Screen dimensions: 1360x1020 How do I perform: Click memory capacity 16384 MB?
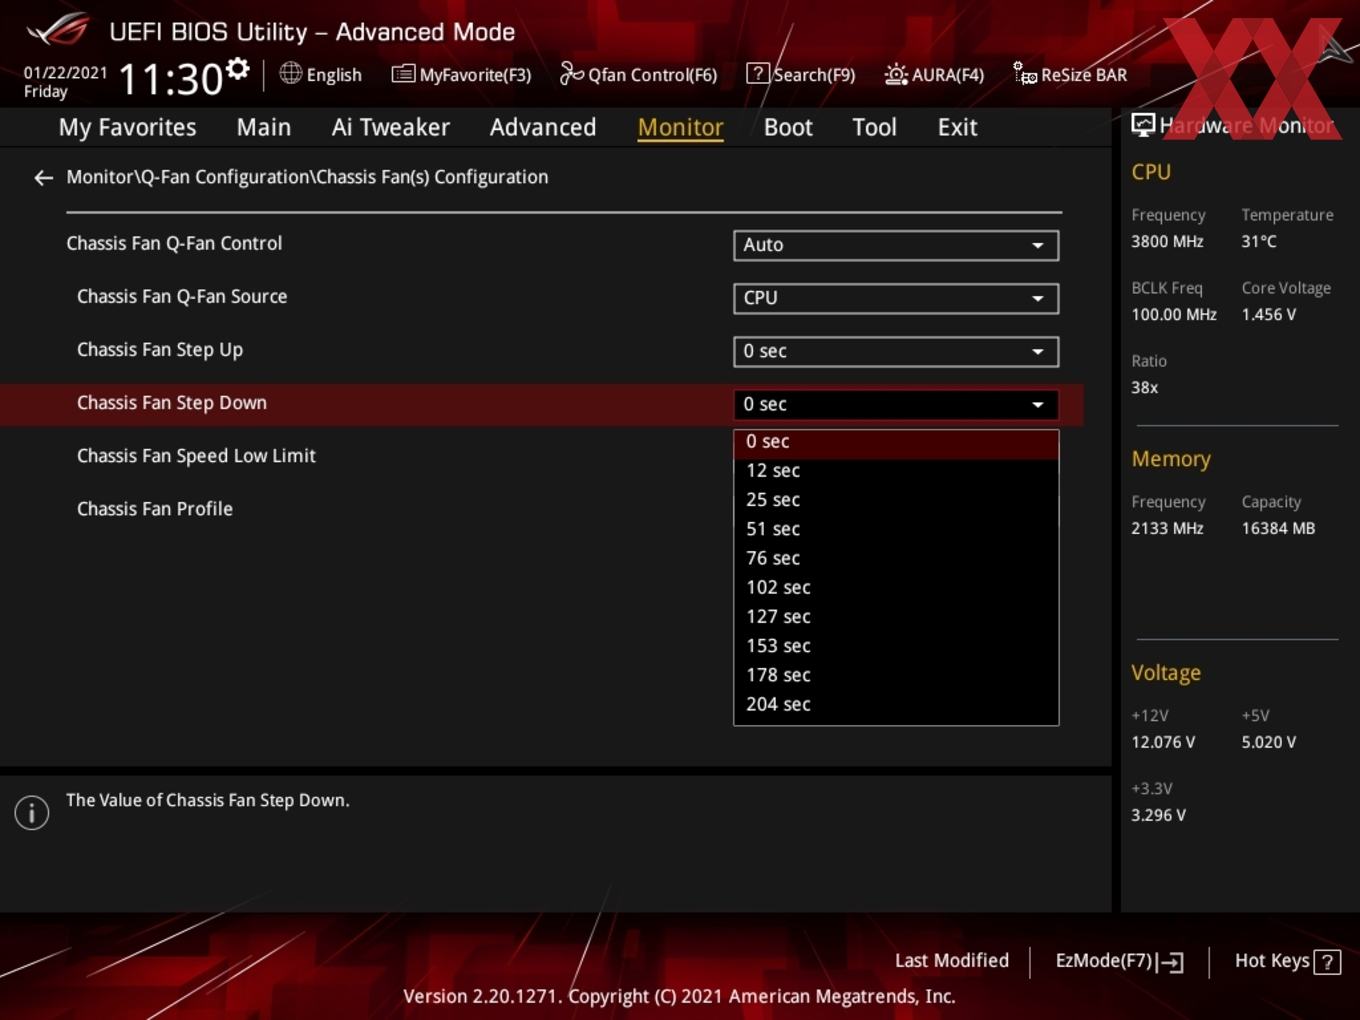coord(1278,529)
